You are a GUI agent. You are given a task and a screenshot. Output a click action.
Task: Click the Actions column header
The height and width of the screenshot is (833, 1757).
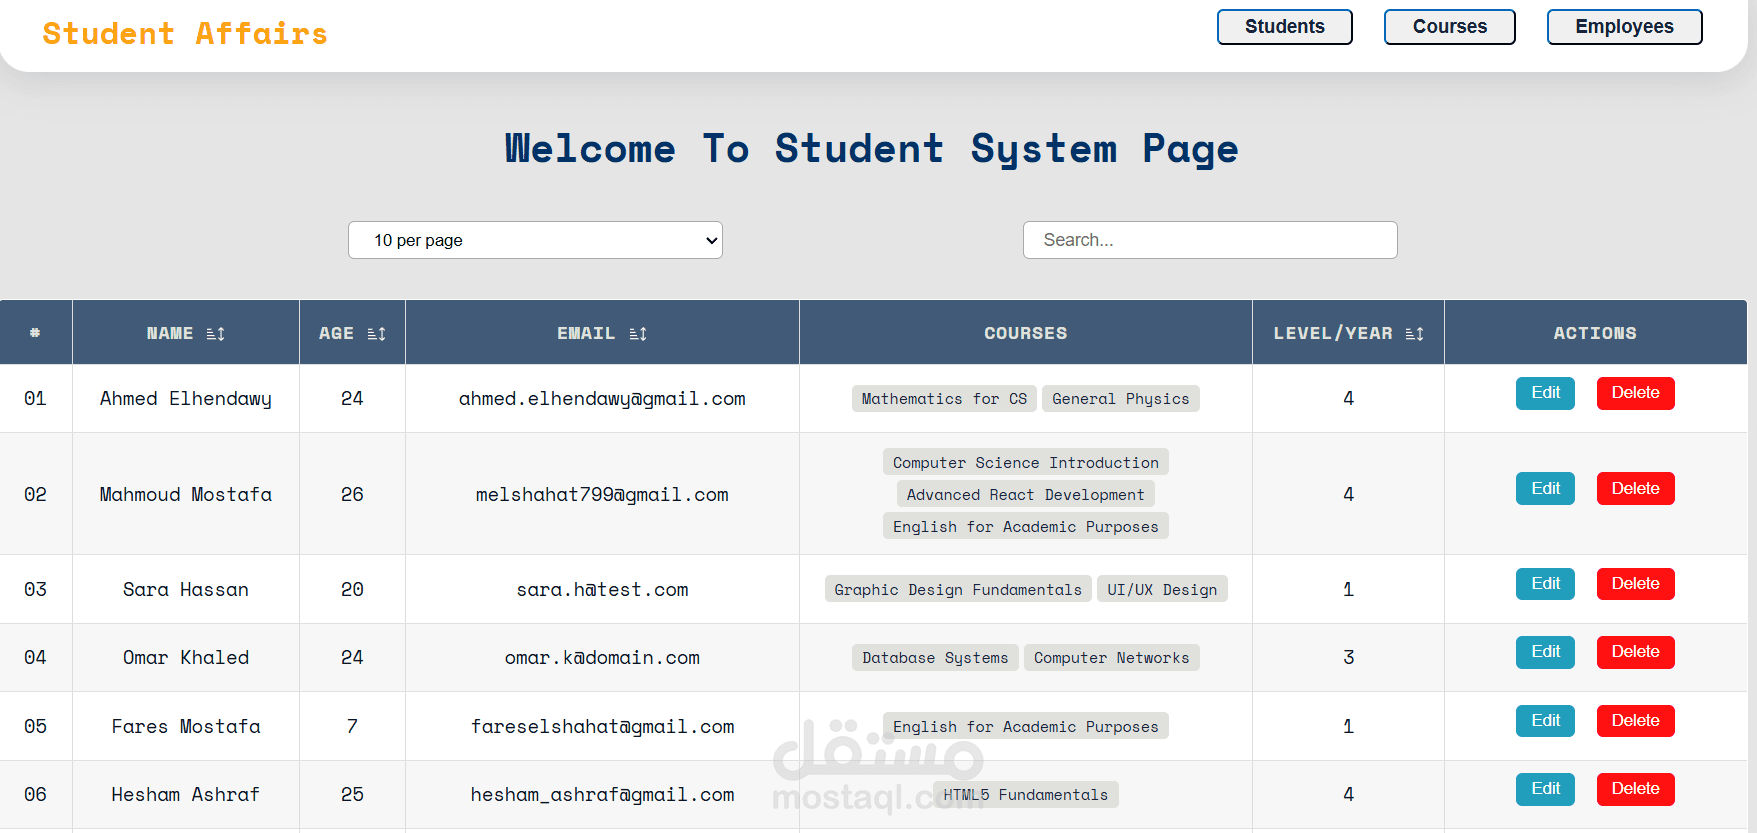pyautogui.click(x=1595, y=333)
